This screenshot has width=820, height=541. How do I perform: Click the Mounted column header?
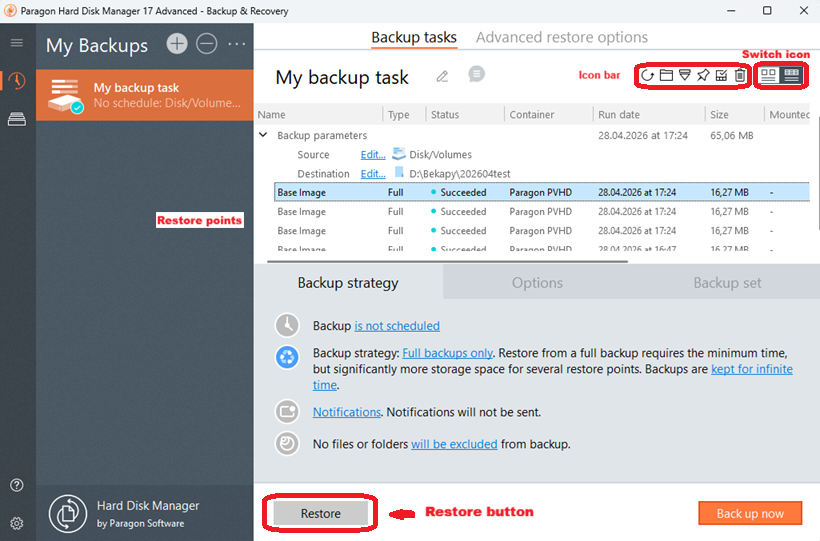[789, 115]
